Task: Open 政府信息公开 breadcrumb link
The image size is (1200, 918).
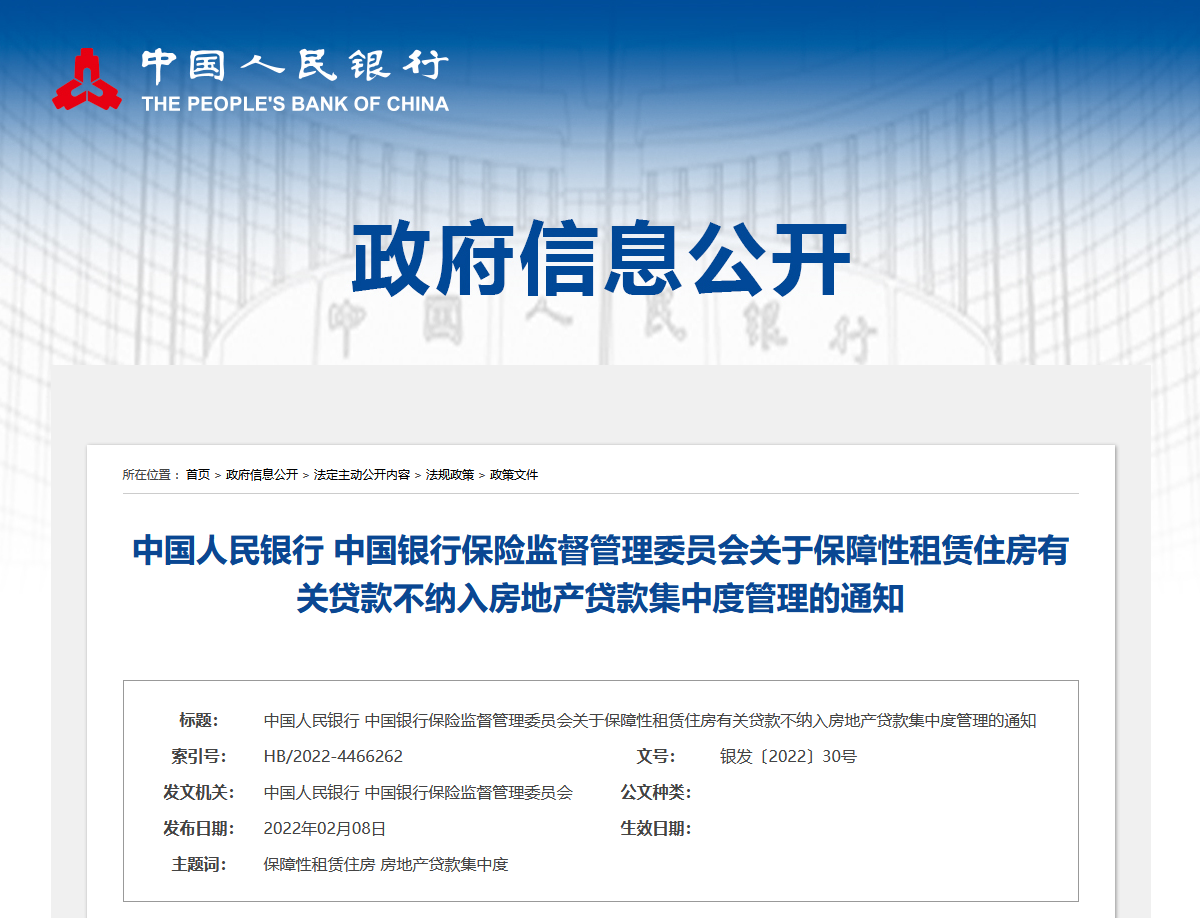Action: pos(262,475)
